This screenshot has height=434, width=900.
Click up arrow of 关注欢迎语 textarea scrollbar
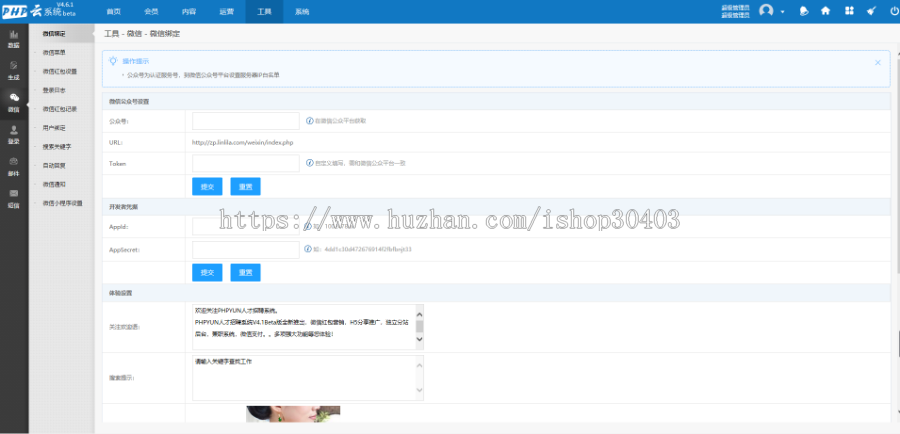tap(420, 313)
